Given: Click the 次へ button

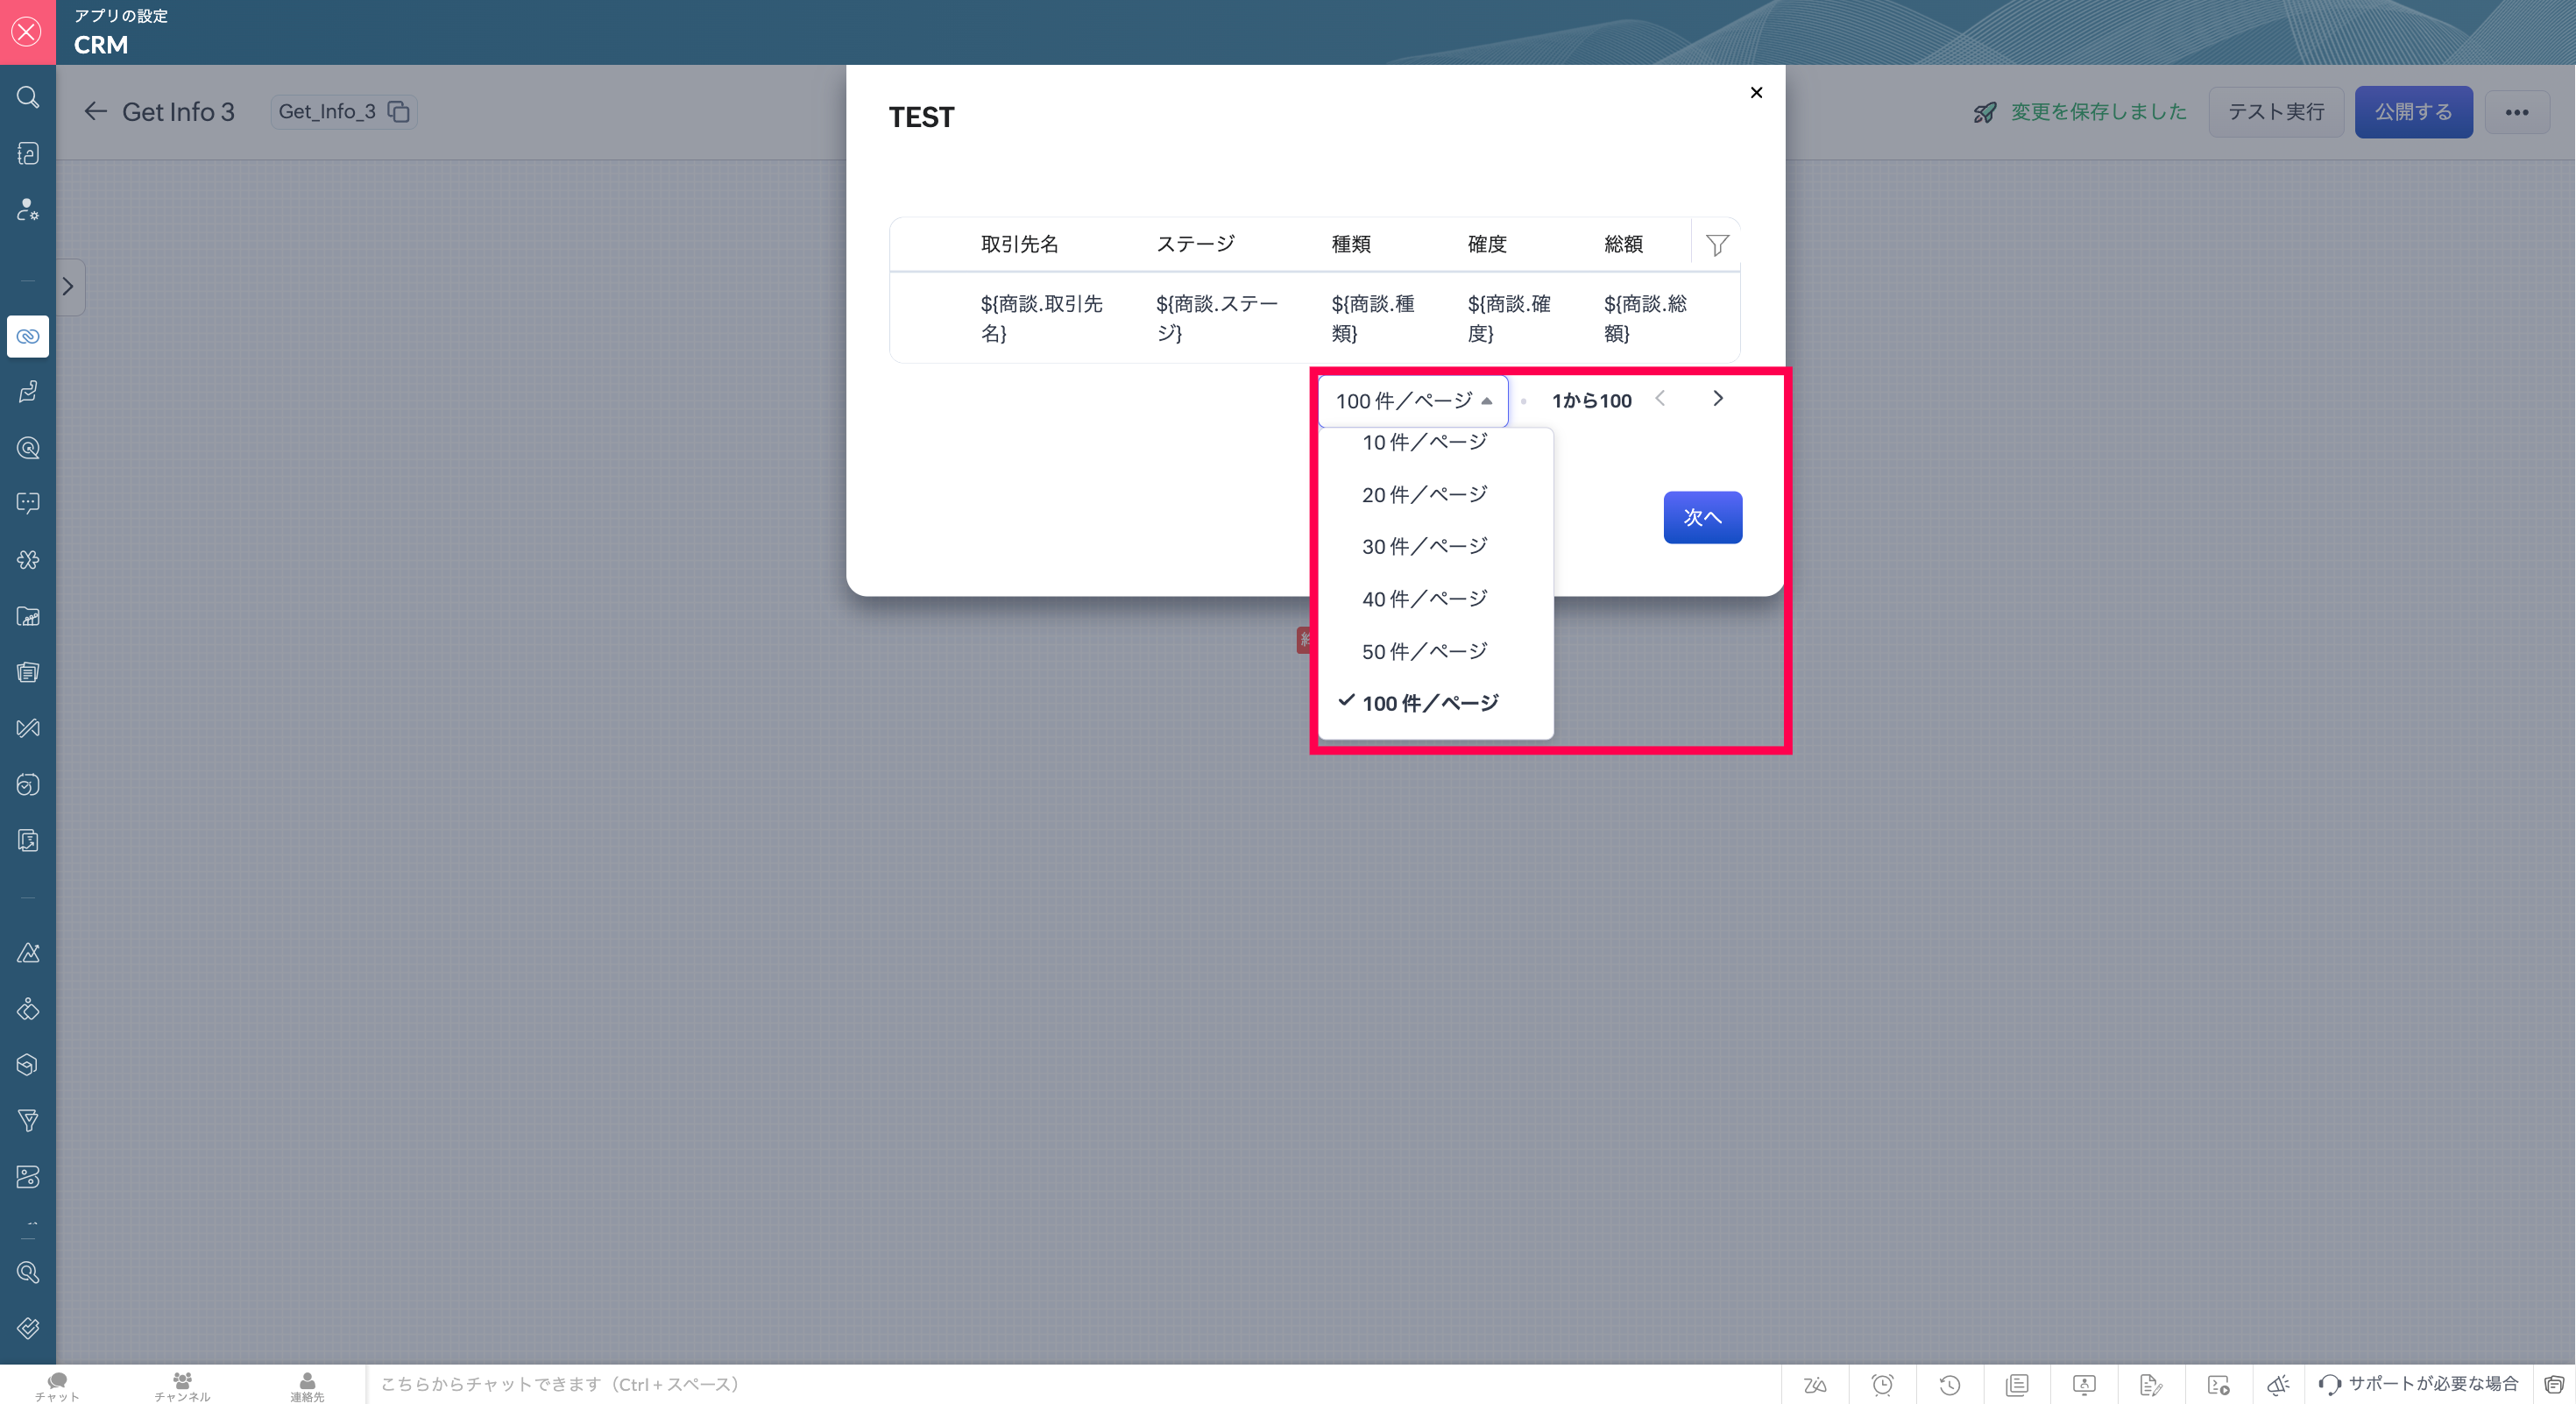Looking at the screenshot, I should [x=1702, y=517].
